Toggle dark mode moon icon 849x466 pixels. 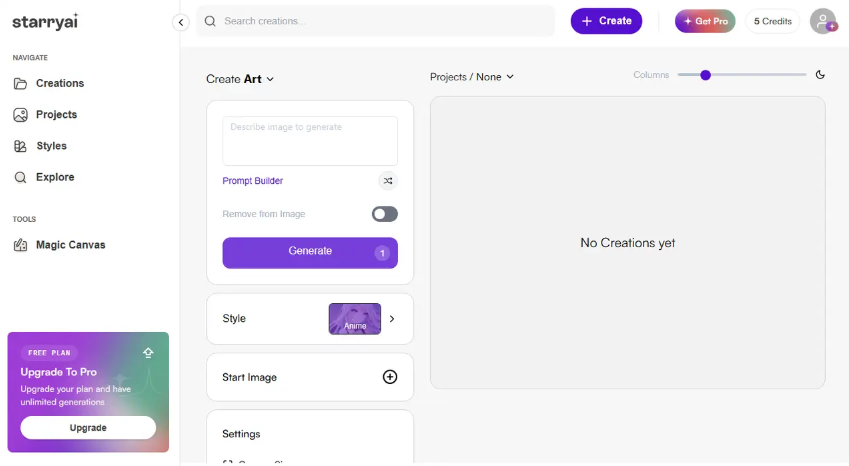(820, 74)
